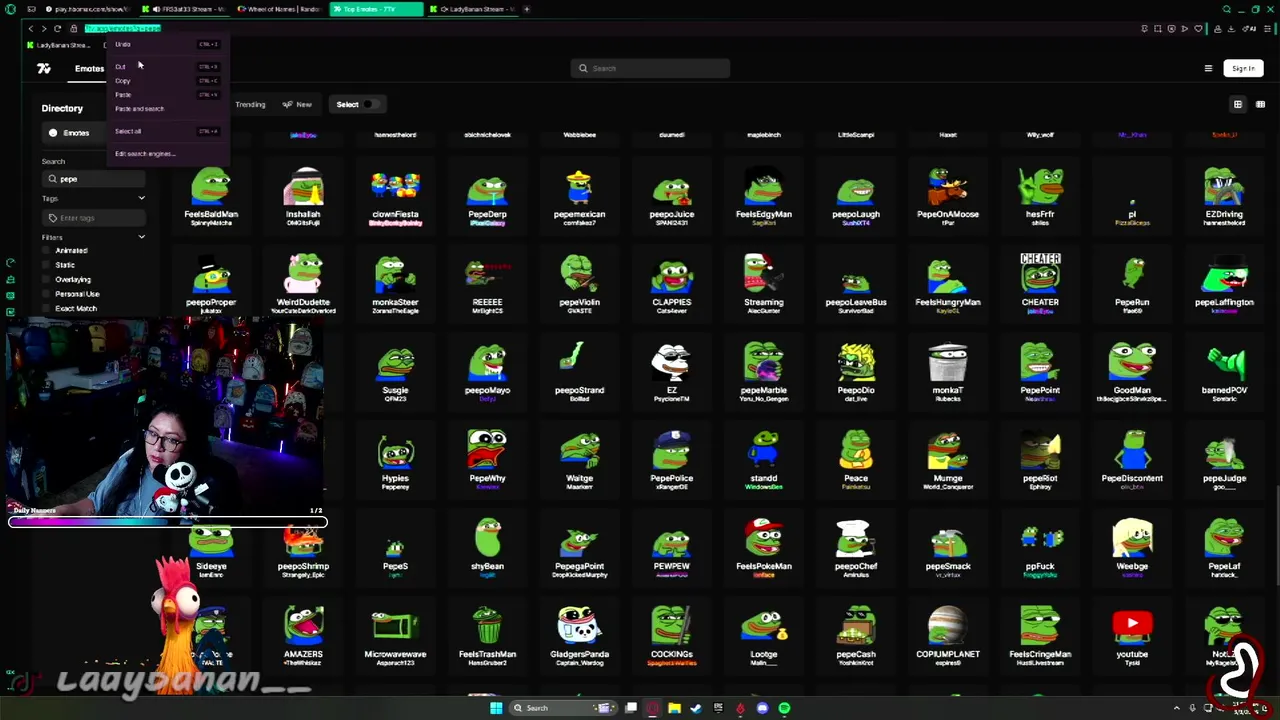This screenshot has width=1280, height=720.
Task: Open Discord from the taskbar
Action: (x=762, y=708)
